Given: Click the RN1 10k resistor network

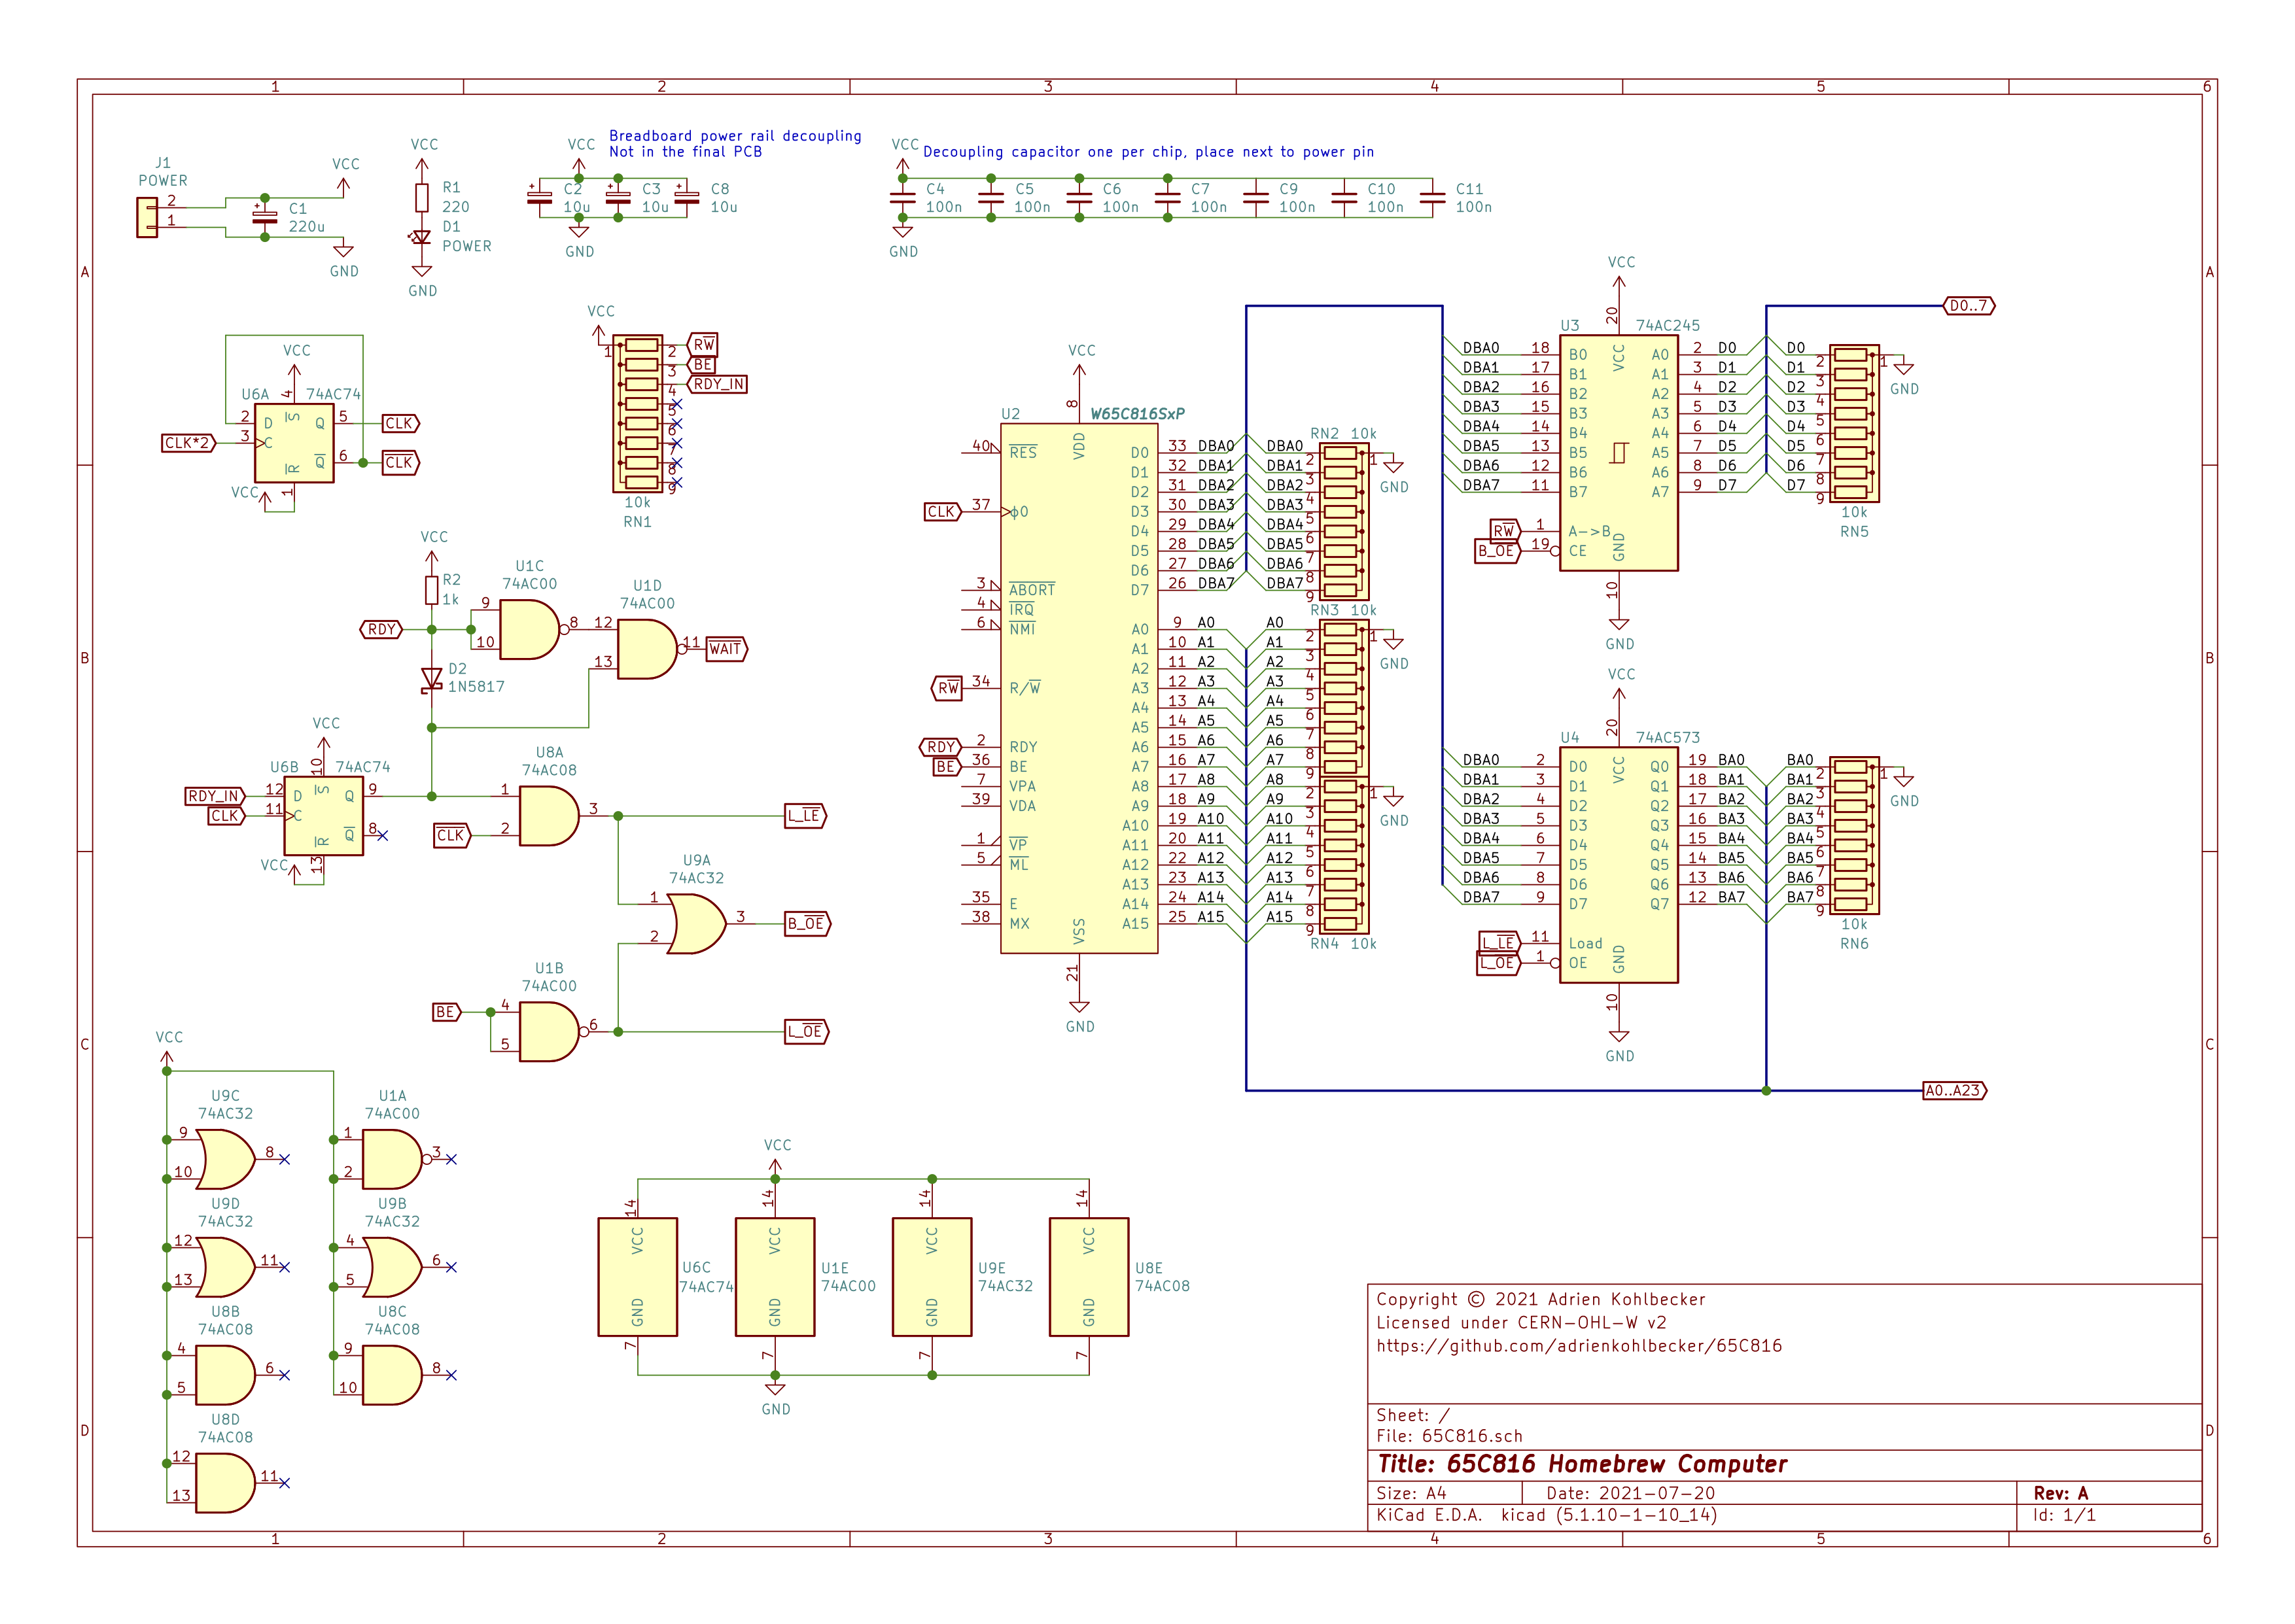Looking at the screenshot, I should (x=637, y=413).
